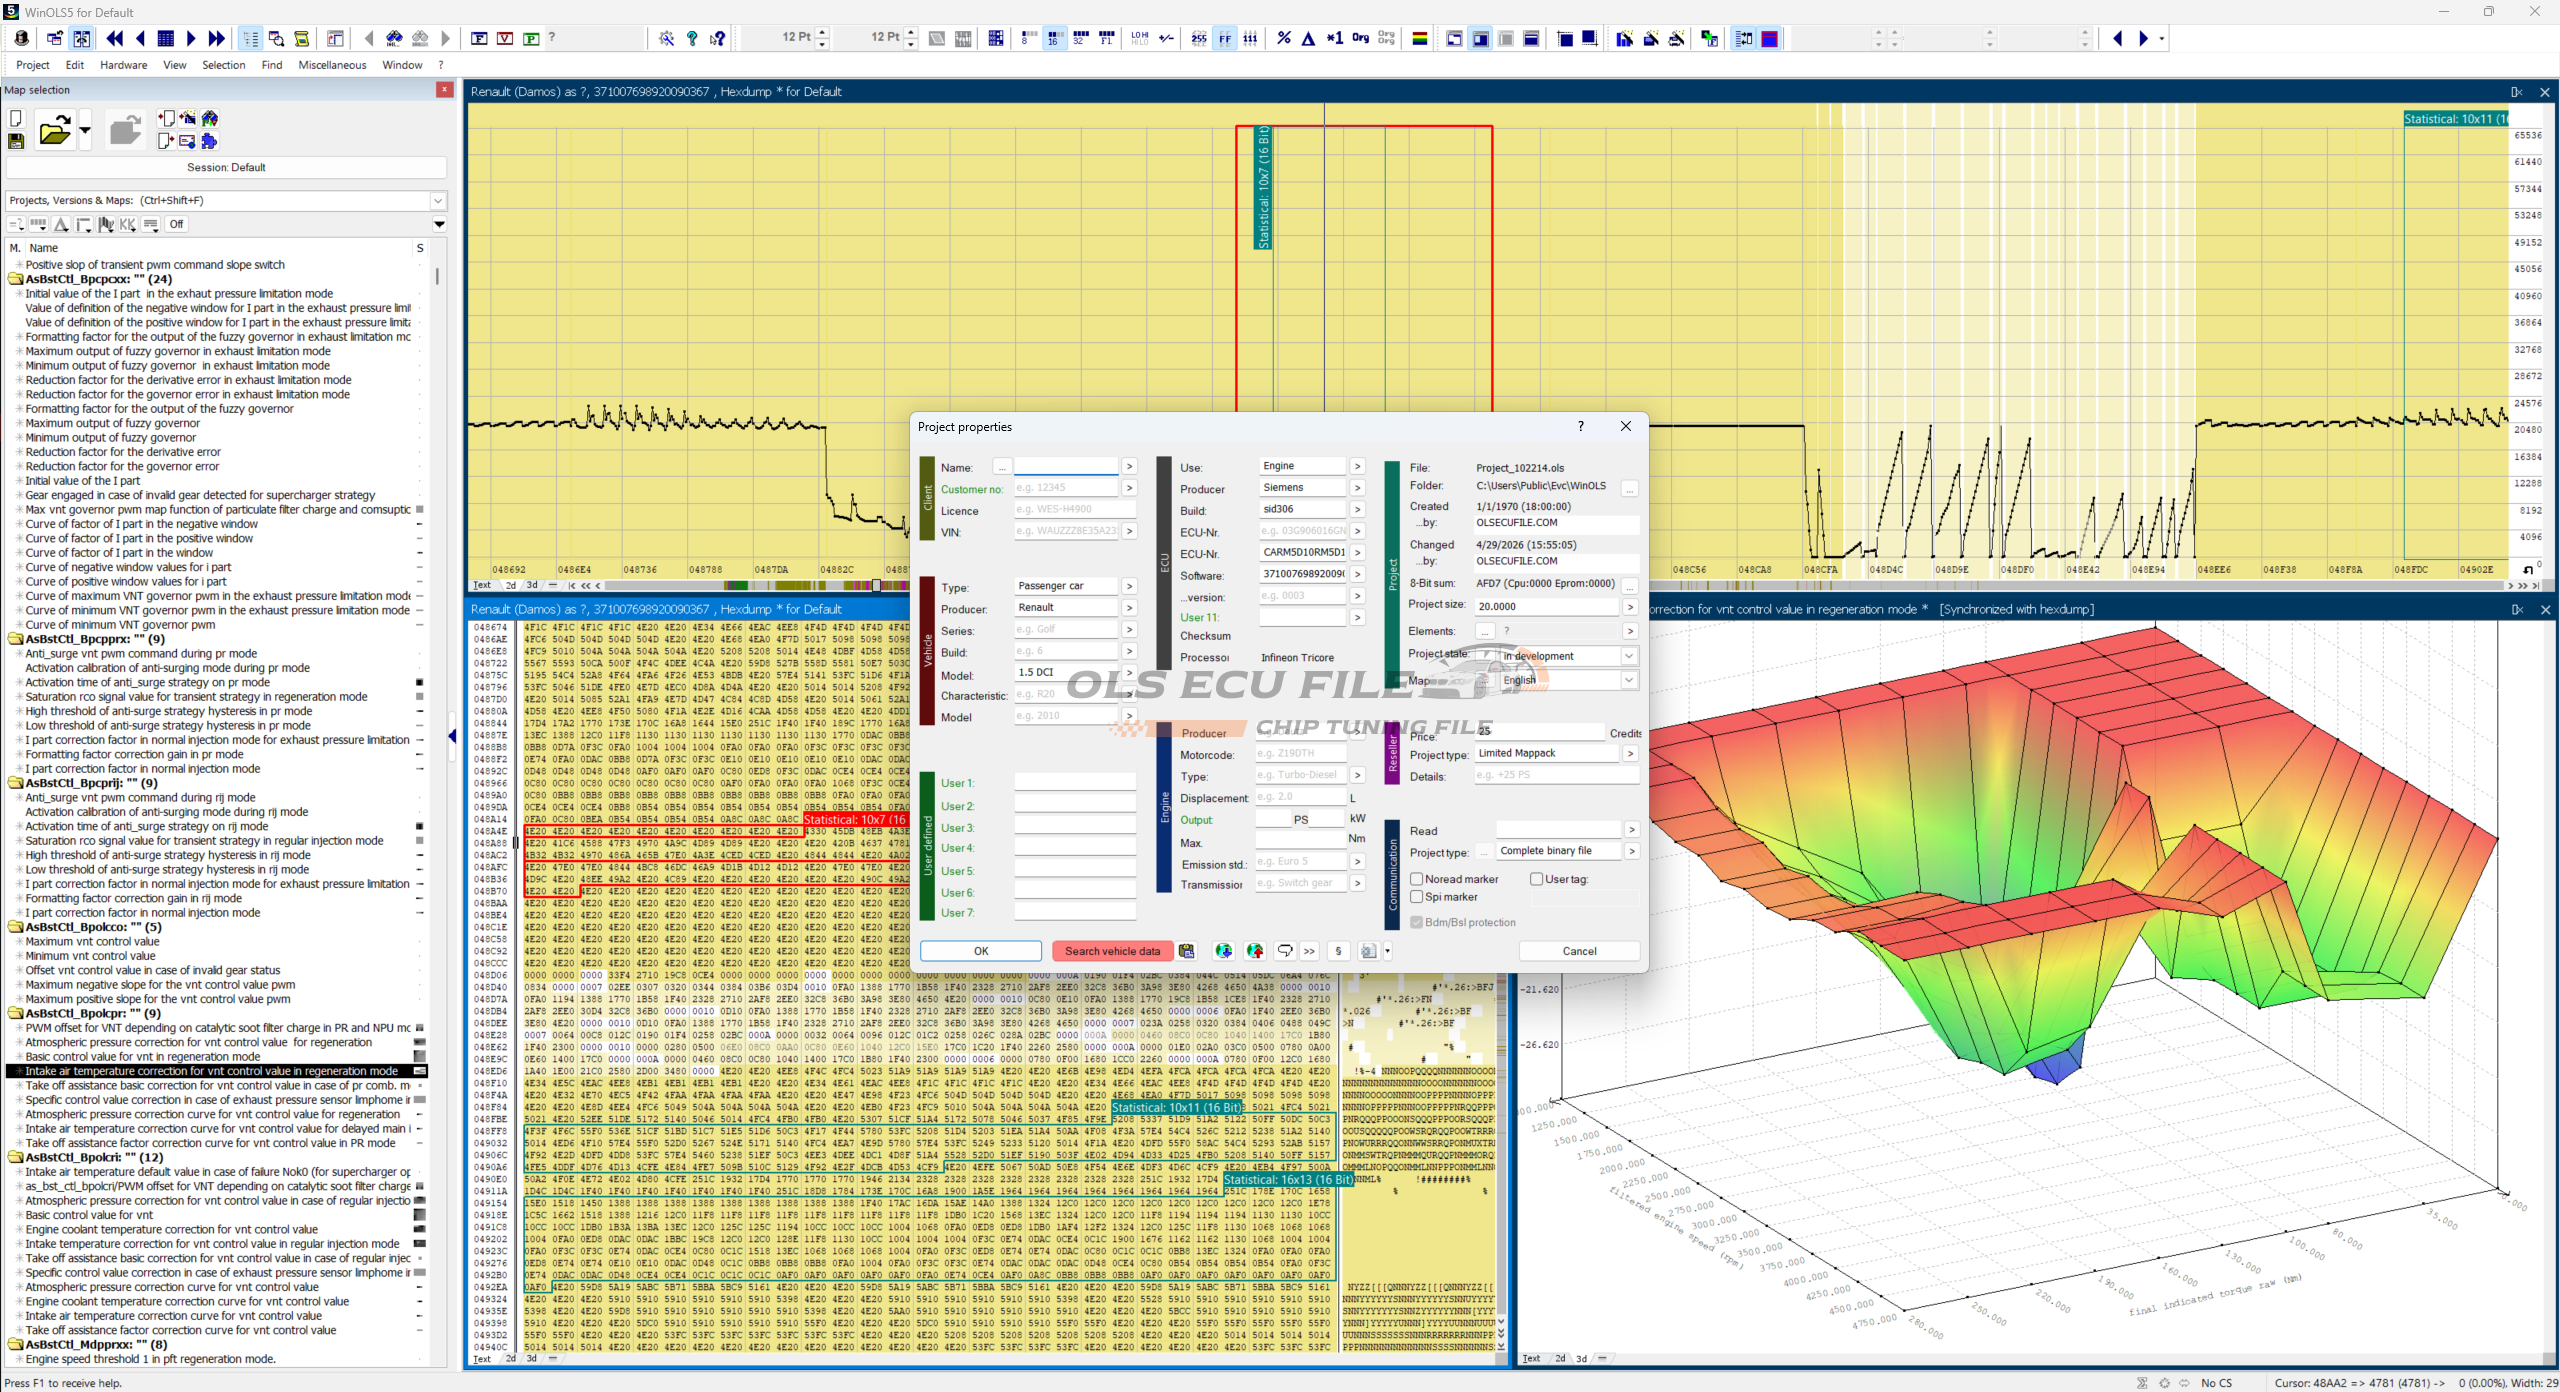
Task: Click the fast forward double-arrow toolbar icon
Action: (x=216, y=38)
